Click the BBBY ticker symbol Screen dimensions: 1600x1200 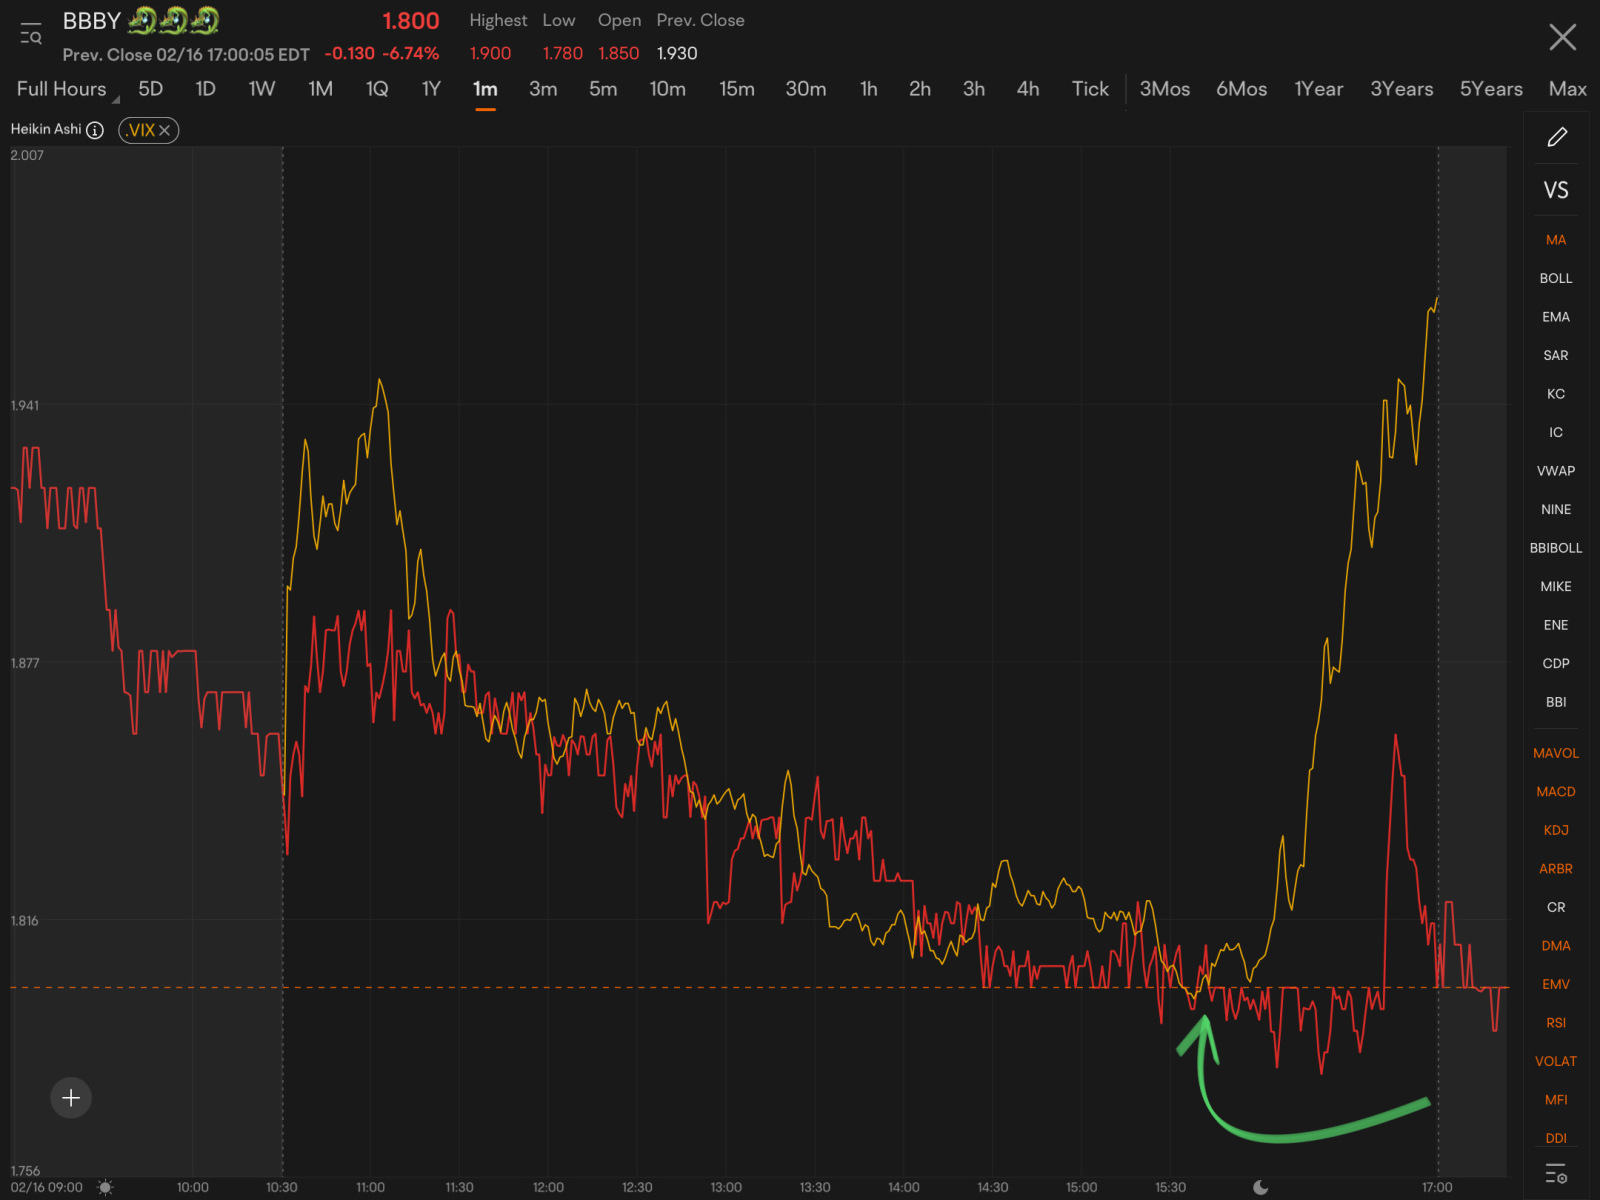point(91,21)
